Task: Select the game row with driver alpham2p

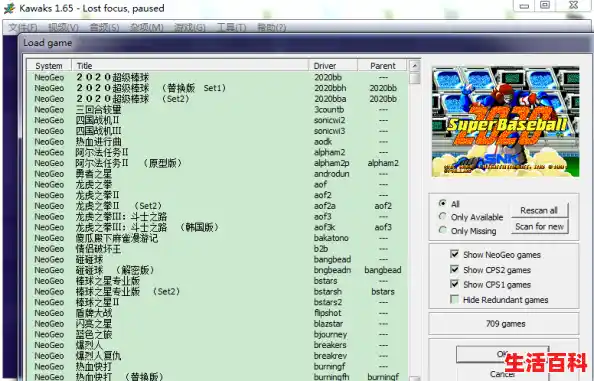Action: (x=218, y=163)
